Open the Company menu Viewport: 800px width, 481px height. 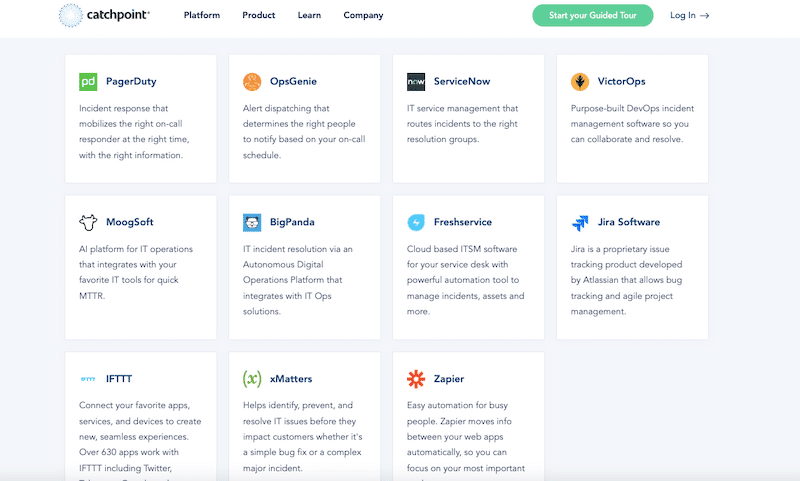click(x=363, y=15)
